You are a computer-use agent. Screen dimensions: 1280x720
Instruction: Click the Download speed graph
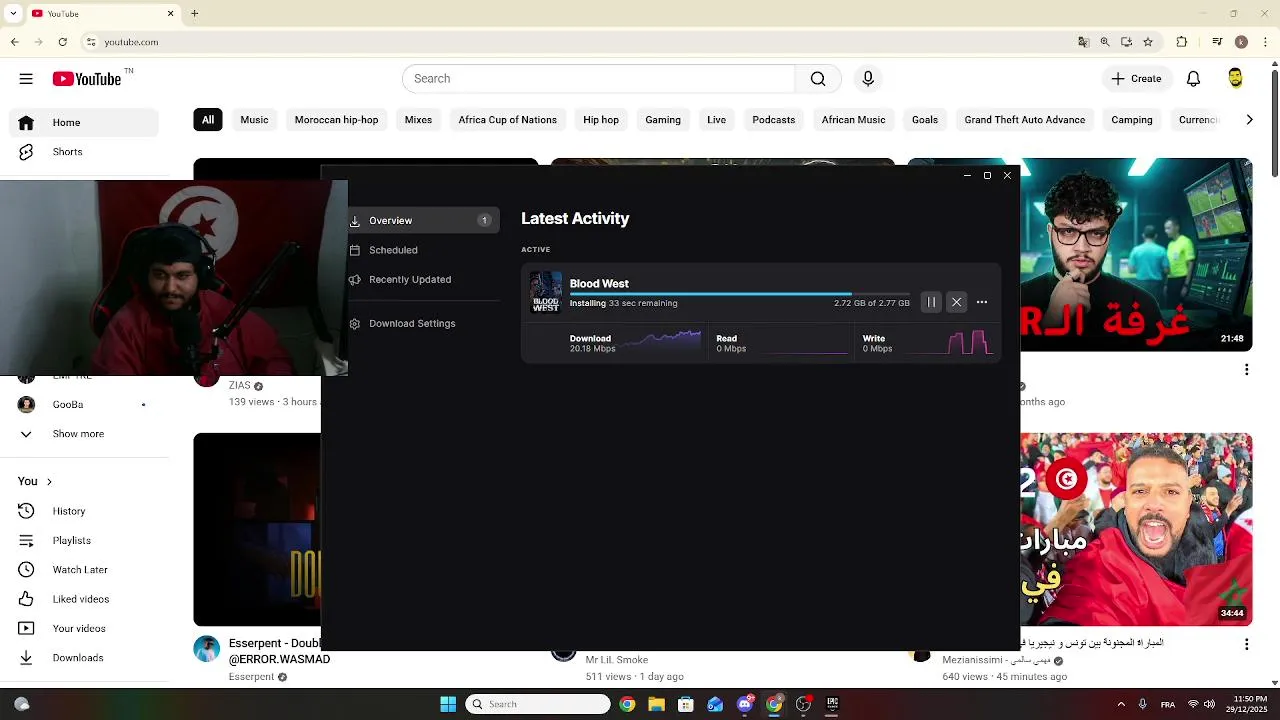pos(661,342)
